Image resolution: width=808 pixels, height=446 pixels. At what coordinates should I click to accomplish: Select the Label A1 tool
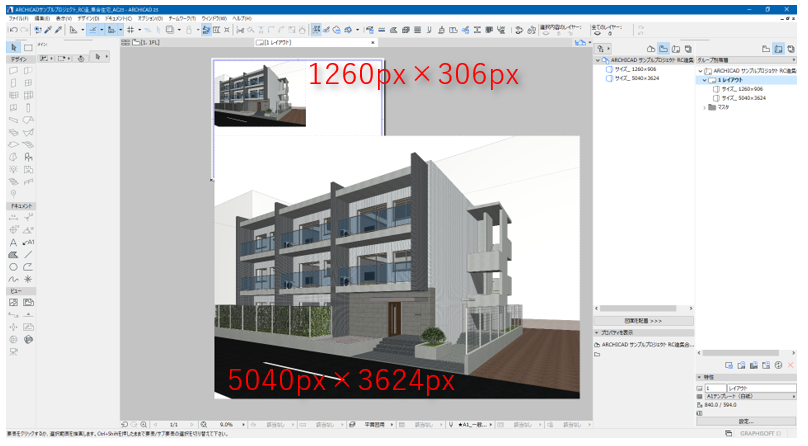28,242
